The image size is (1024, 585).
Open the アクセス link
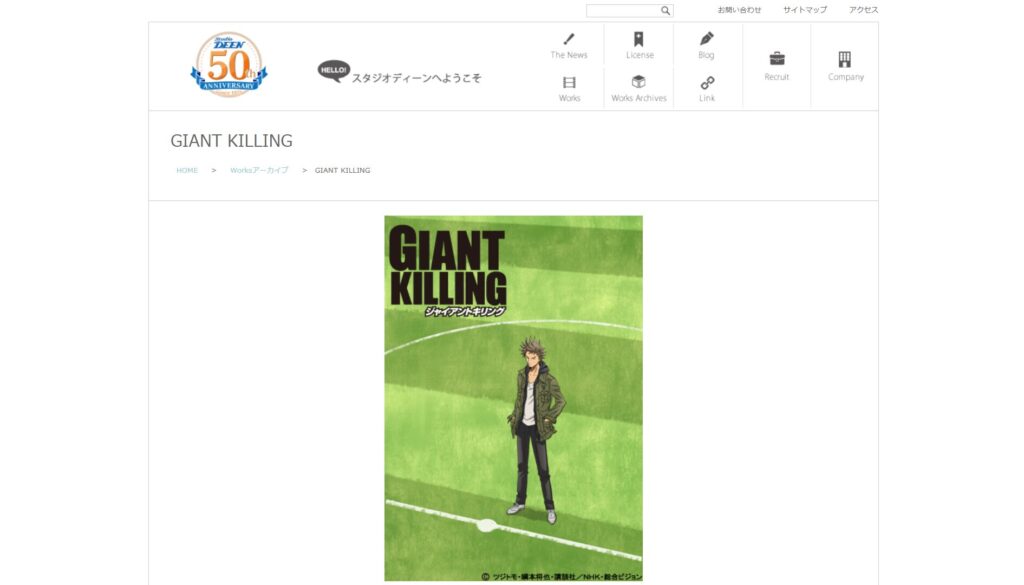tap(863, 10)
